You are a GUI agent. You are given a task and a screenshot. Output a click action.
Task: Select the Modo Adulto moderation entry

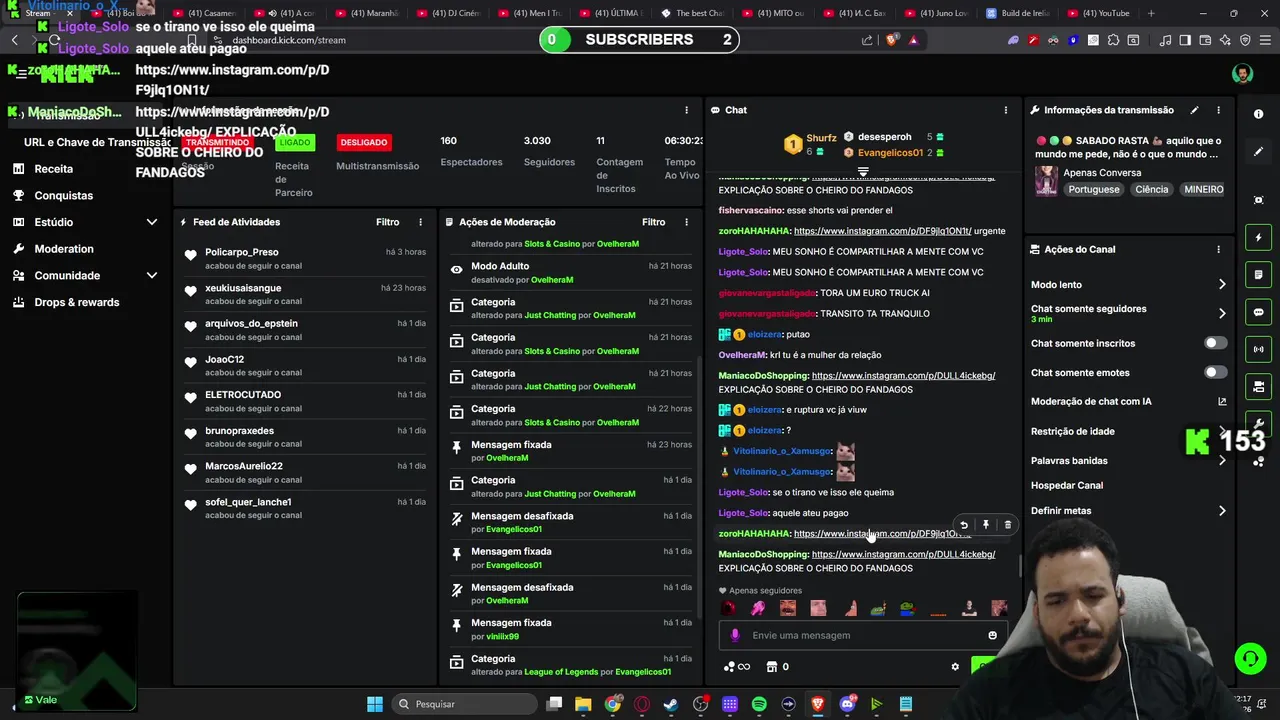(570, 273)
